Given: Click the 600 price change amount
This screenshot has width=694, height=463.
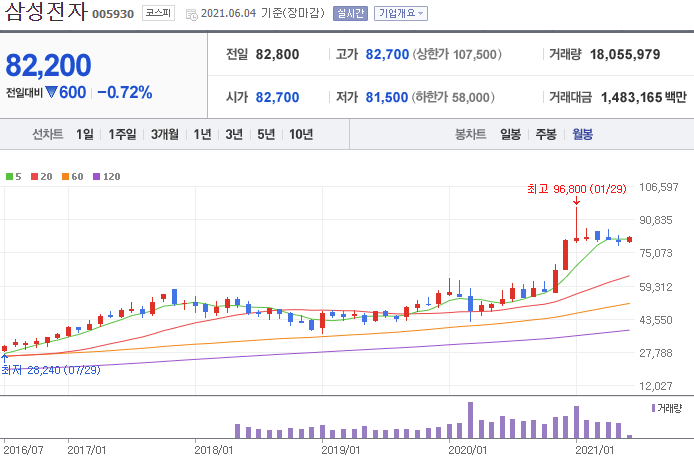Looking at the screenshot, I should [x=73, y=93].
